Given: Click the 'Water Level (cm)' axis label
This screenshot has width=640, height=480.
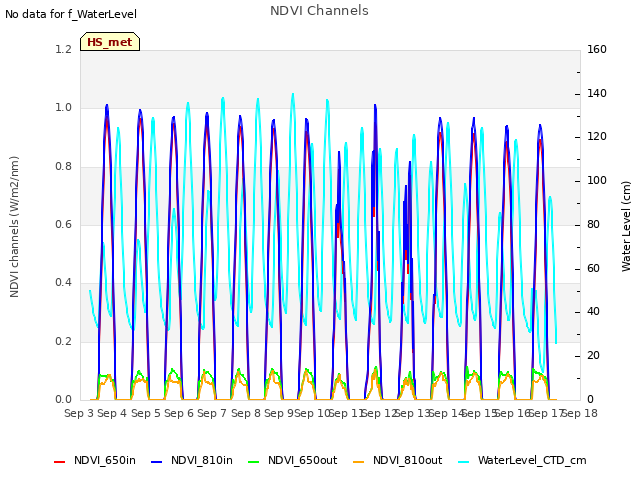Looking at the screenshot, I should tap(626, 227).
